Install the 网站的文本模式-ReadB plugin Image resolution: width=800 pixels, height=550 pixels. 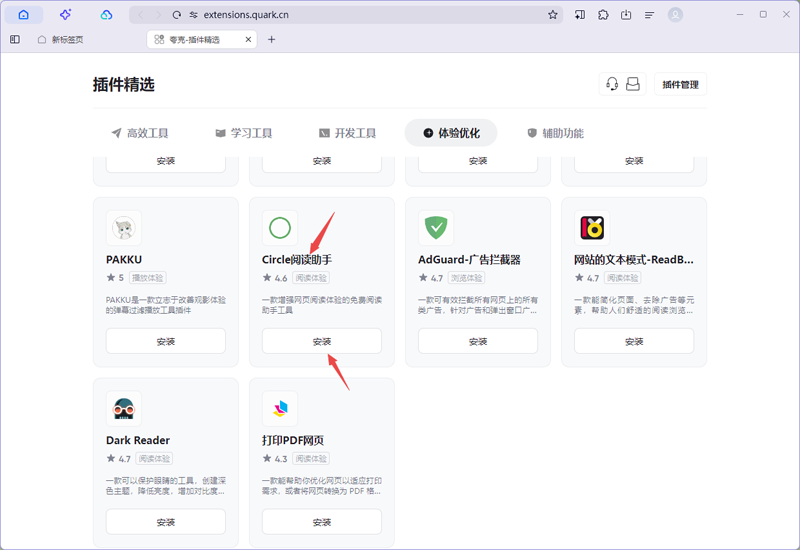[634, 341]
